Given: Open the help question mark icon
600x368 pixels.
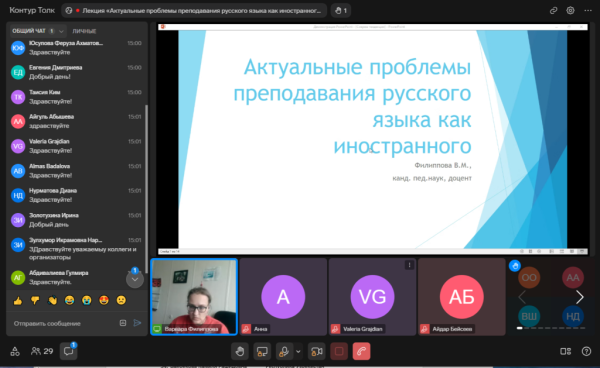Looking at the screenshot, I should tap(586, 351).
